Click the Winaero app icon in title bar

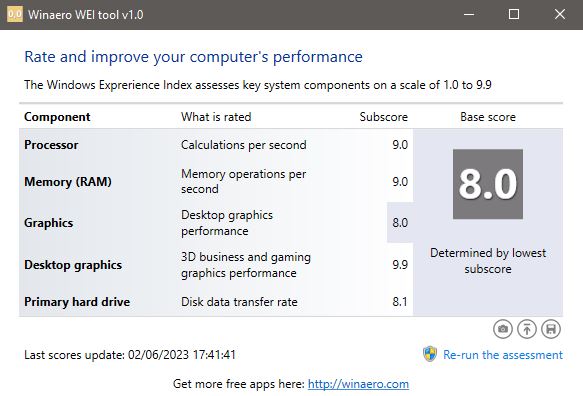15,15
